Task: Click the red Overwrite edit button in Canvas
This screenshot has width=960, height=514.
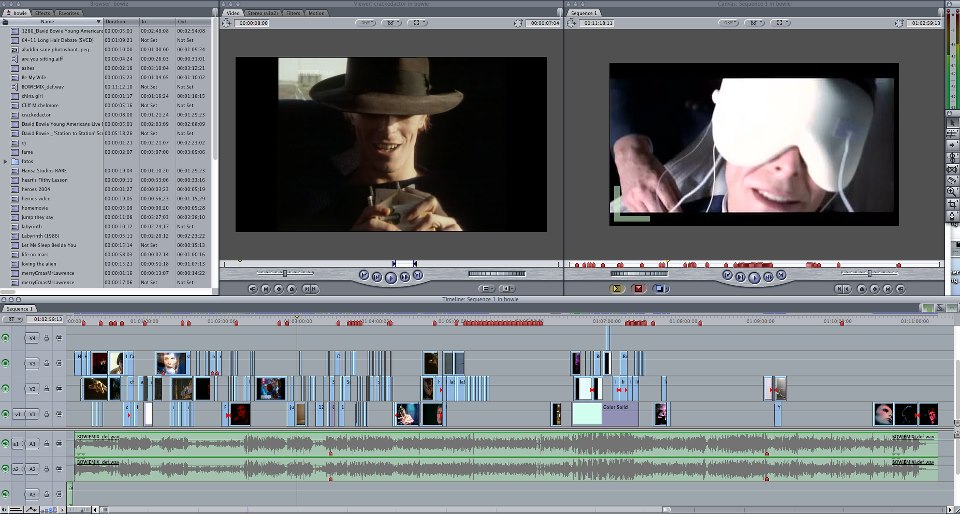Action: click(x=639, y=289)
